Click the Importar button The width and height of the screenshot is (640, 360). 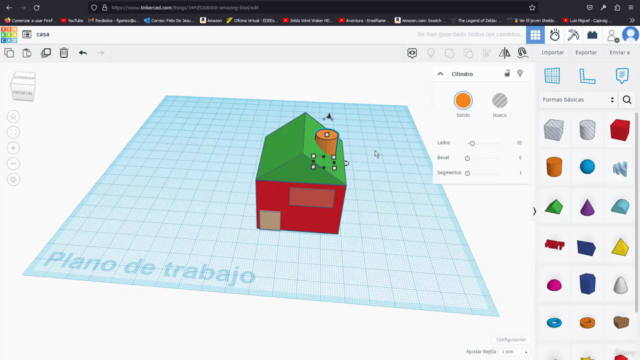coord(552,52)
